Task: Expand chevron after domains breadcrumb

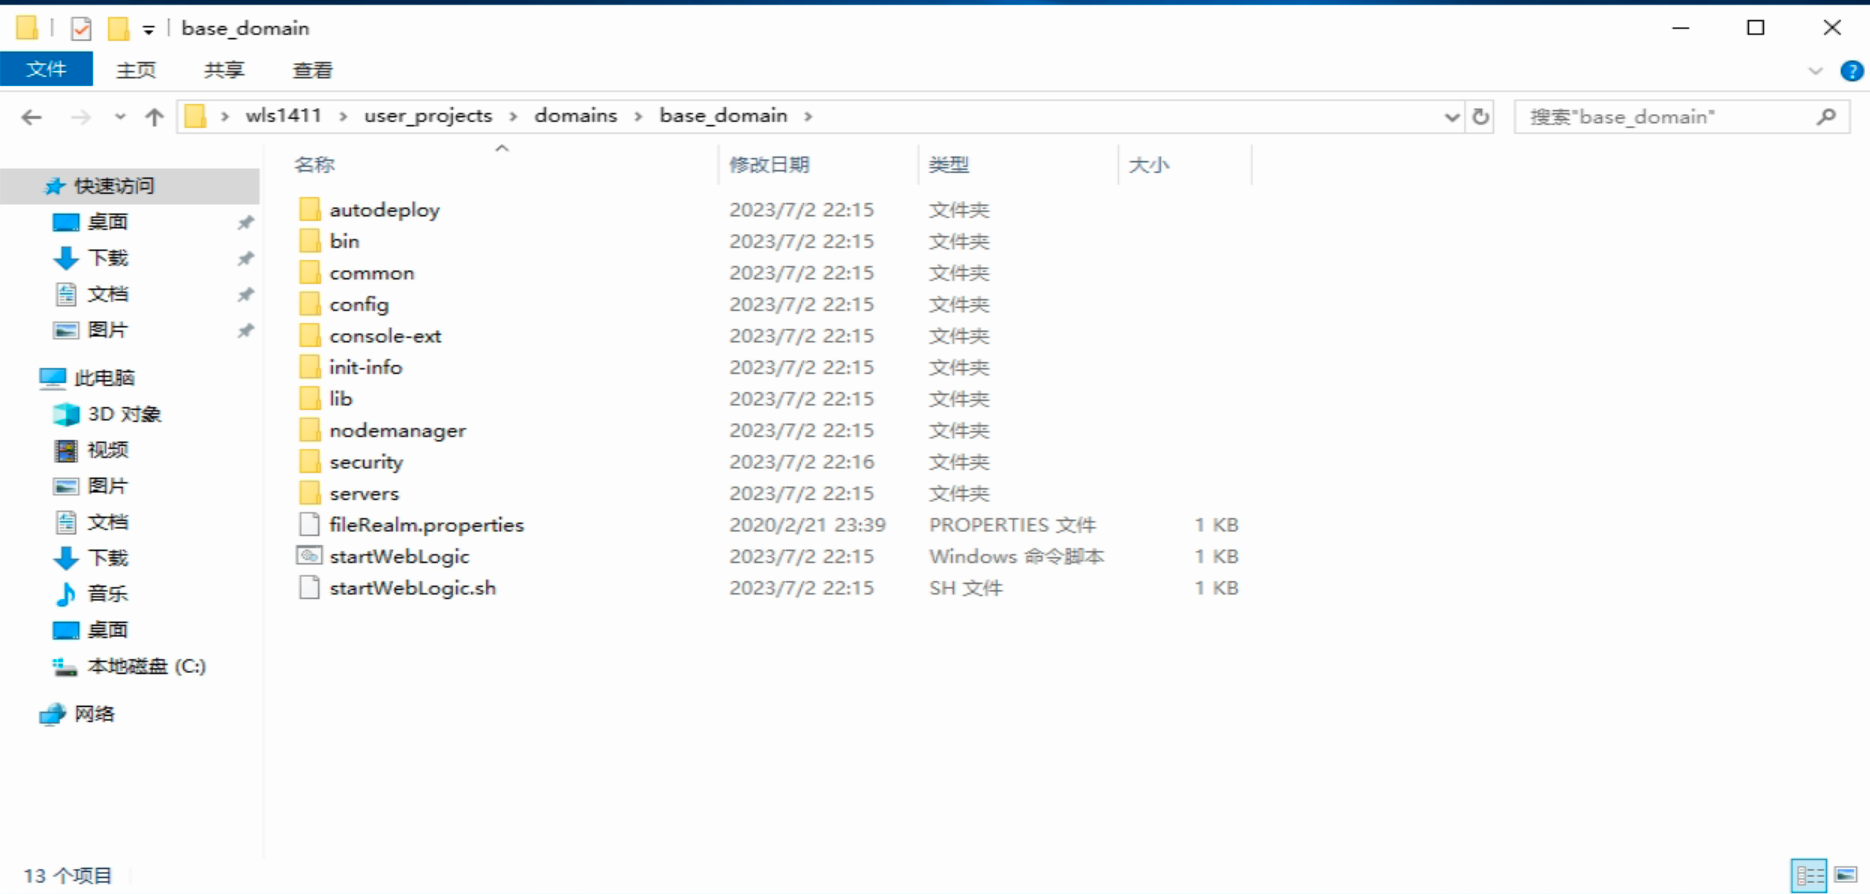Action: (x=638, y=116)
